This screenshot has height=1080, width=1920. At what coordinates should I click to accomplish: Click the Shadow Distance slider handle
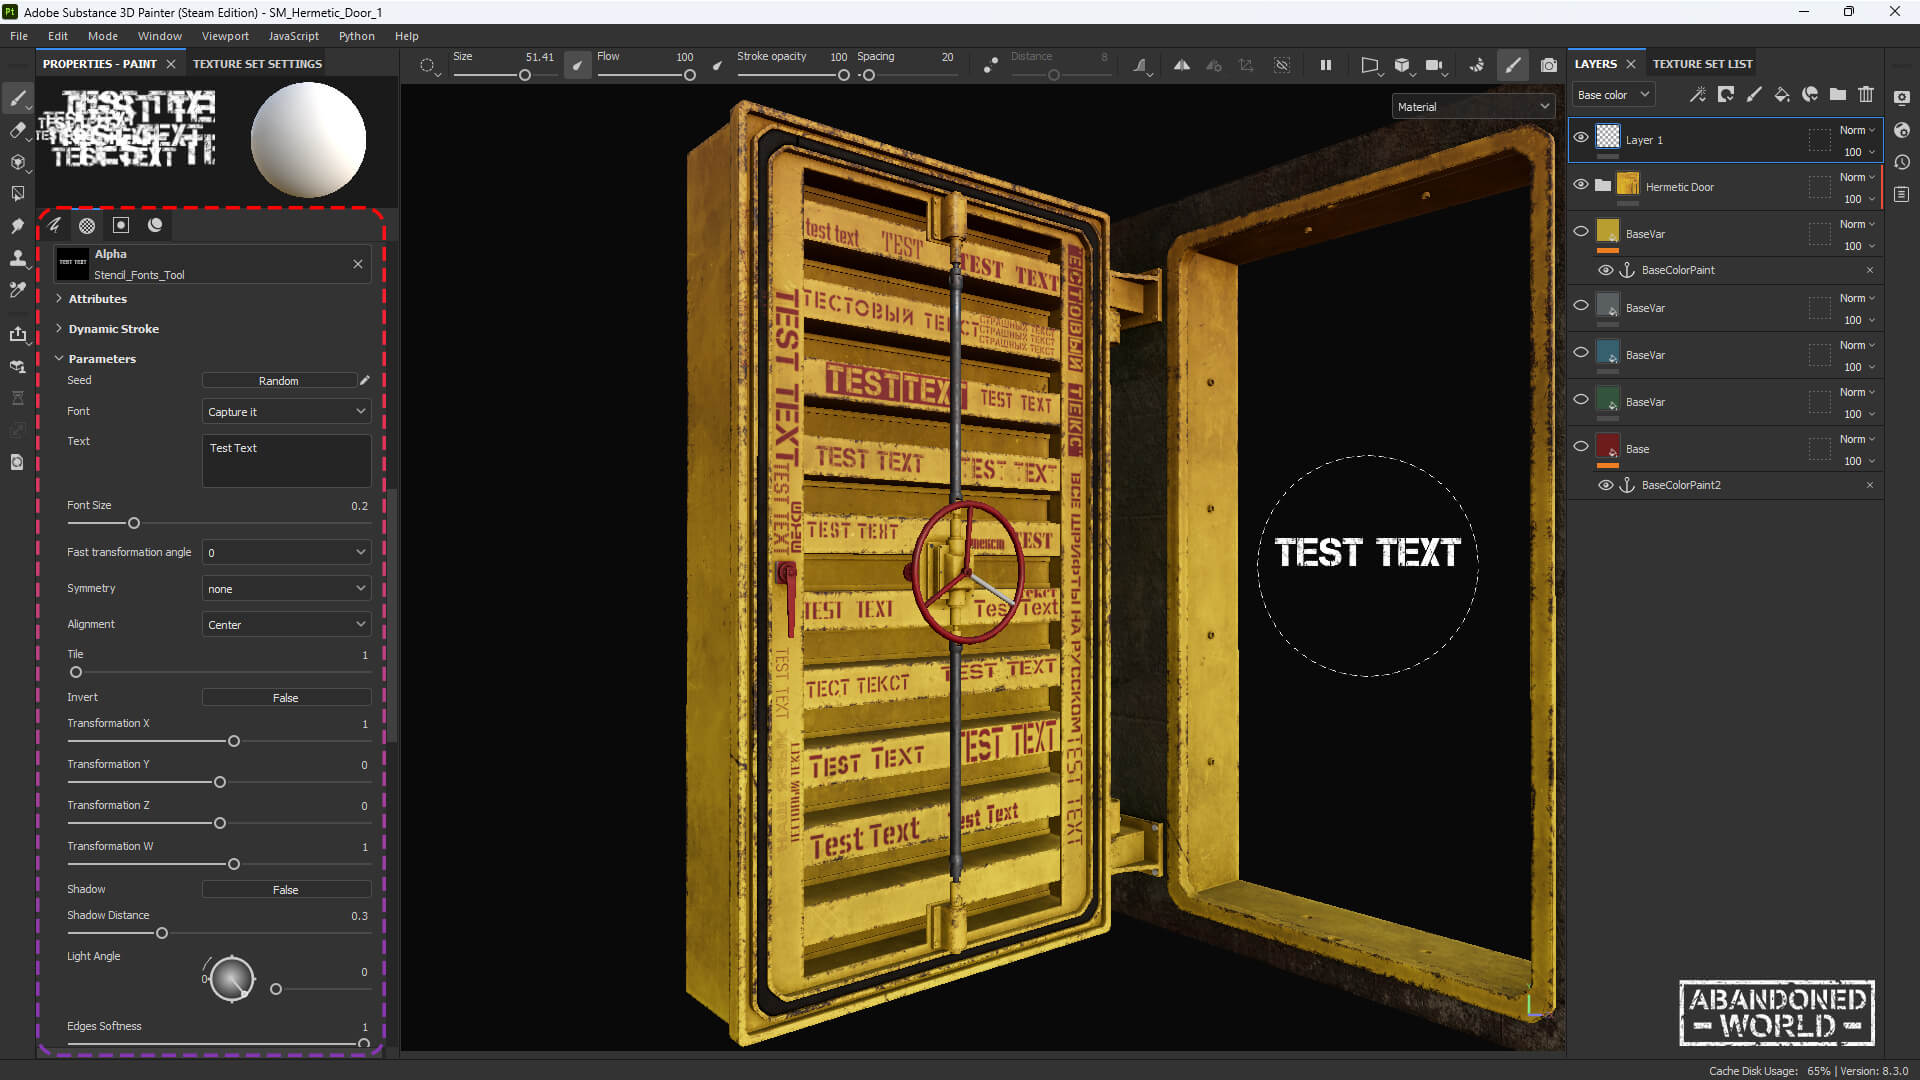[x=161, y=933]
